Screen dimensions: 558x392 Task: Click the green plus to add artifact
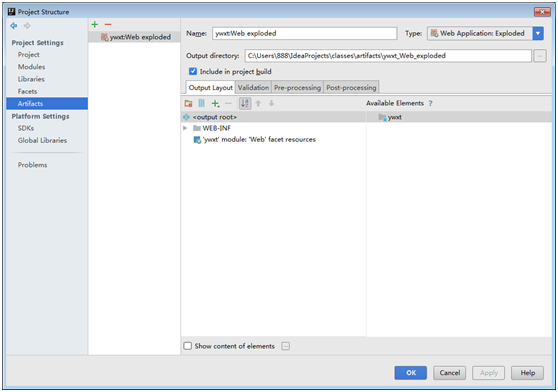95,25
